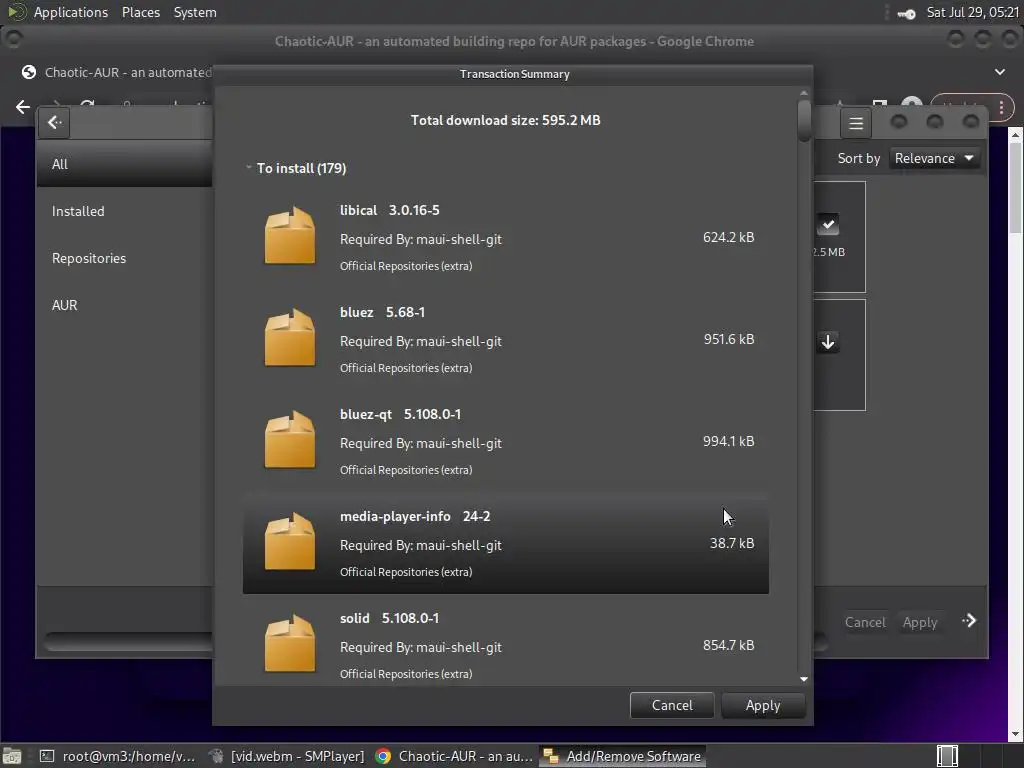1024x768 pixels.
Task: Click the scroll down arrow in summary list
Action: tap(804, 679)
